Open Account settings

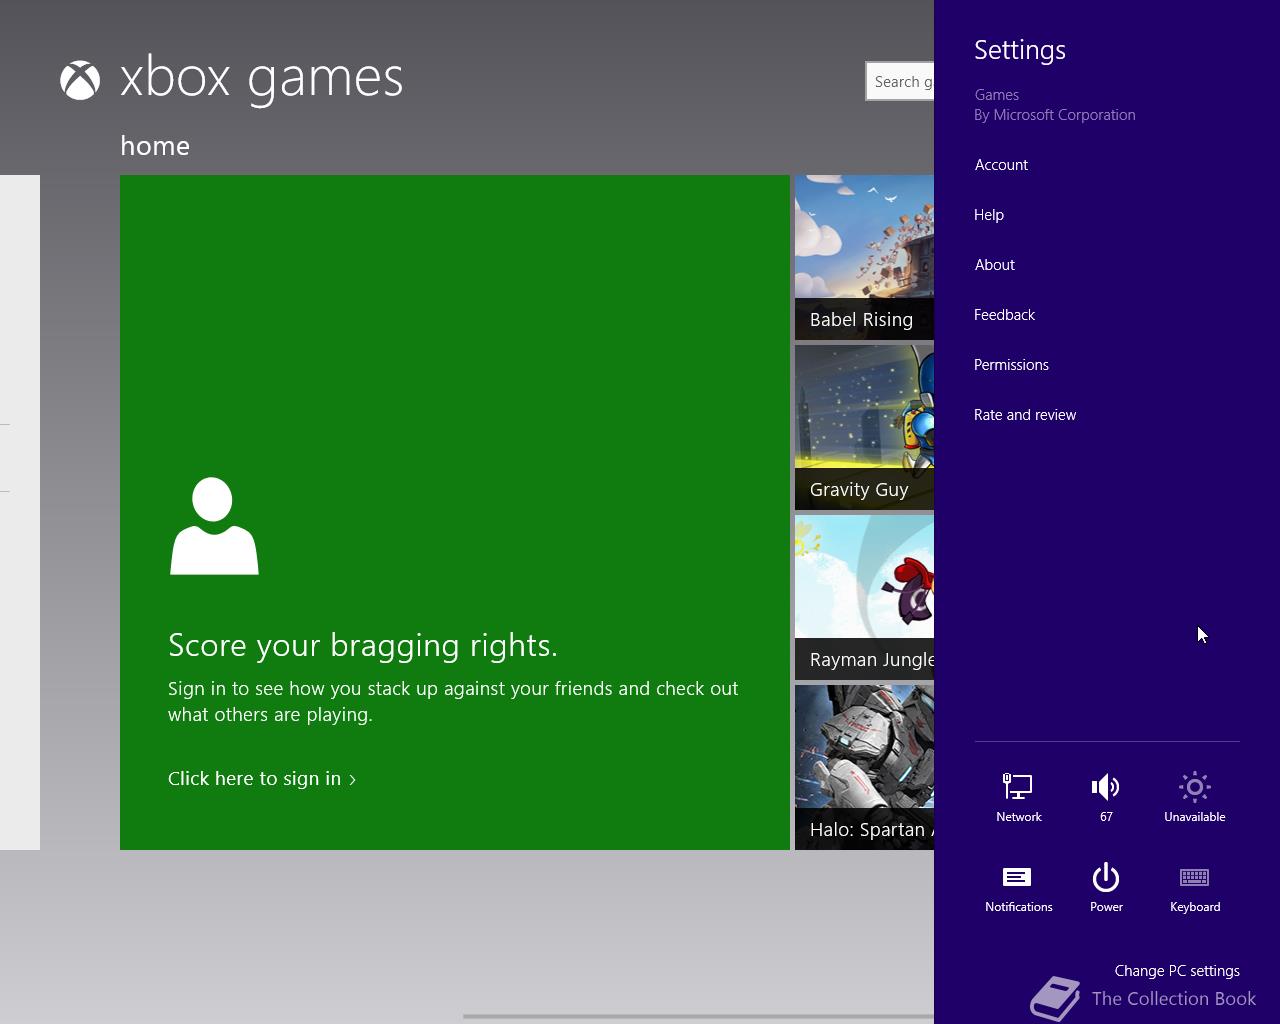click(1001, 165)
